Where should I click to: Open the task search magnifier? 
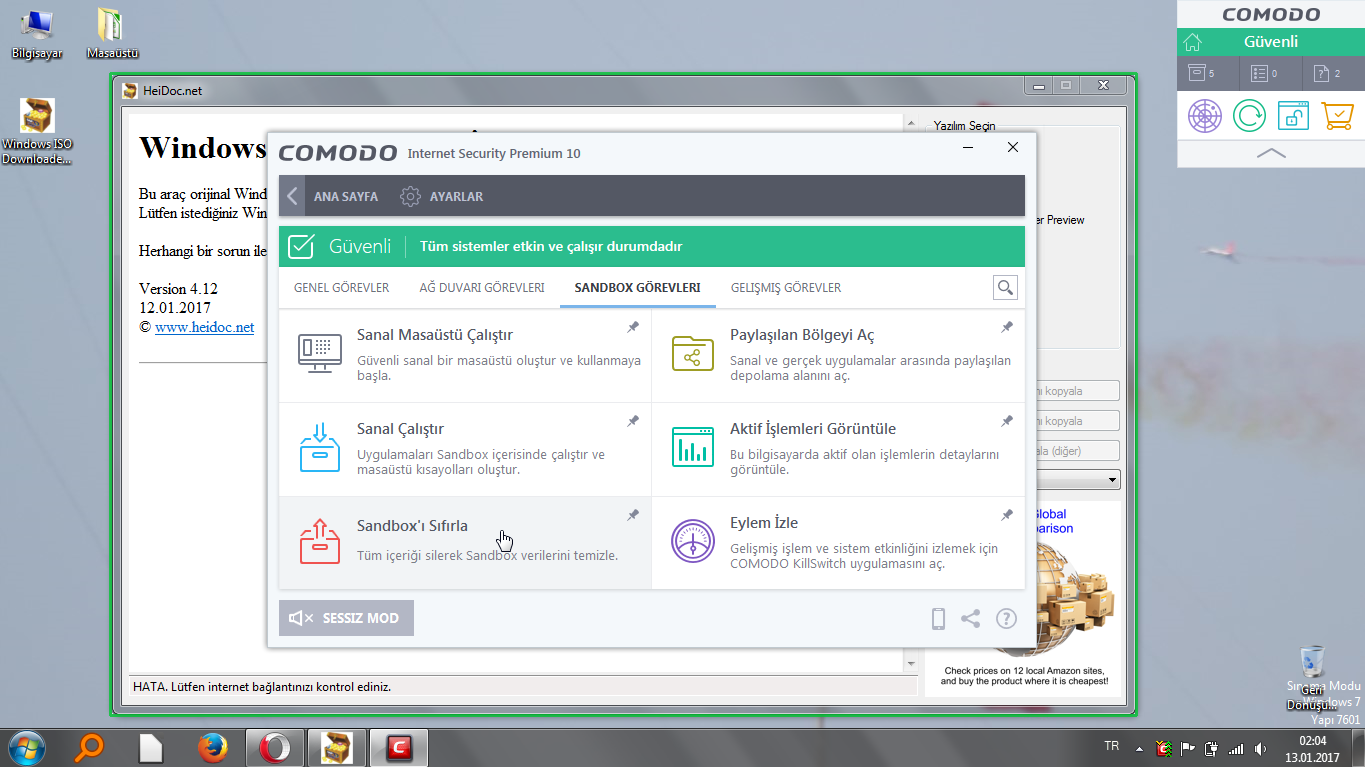(1005, 288)
